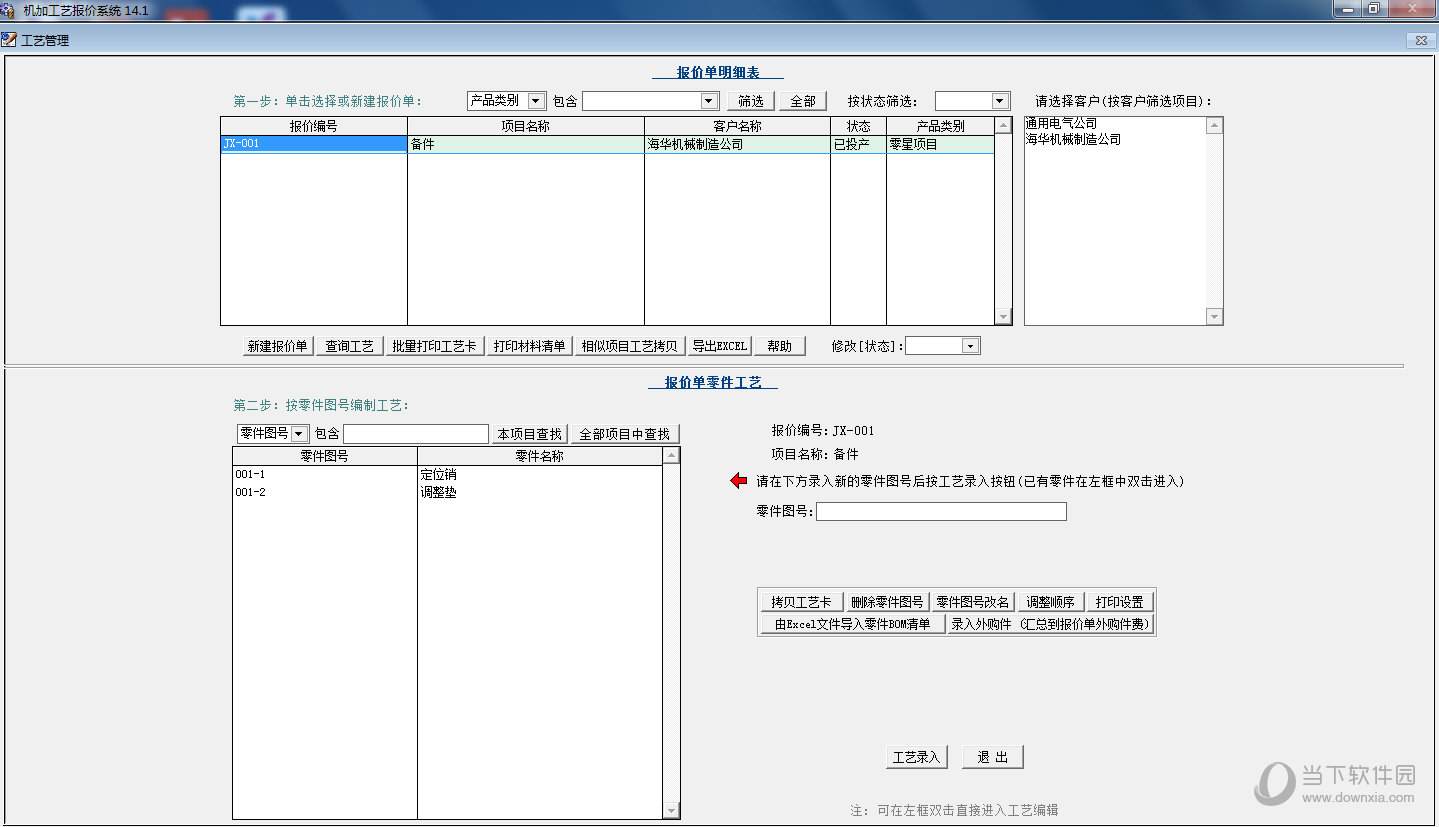This screenshot has width=1439, height=827.
Task: Select customer 海华机械制造公司 in customer list
Action: [x=1073, y=140]
